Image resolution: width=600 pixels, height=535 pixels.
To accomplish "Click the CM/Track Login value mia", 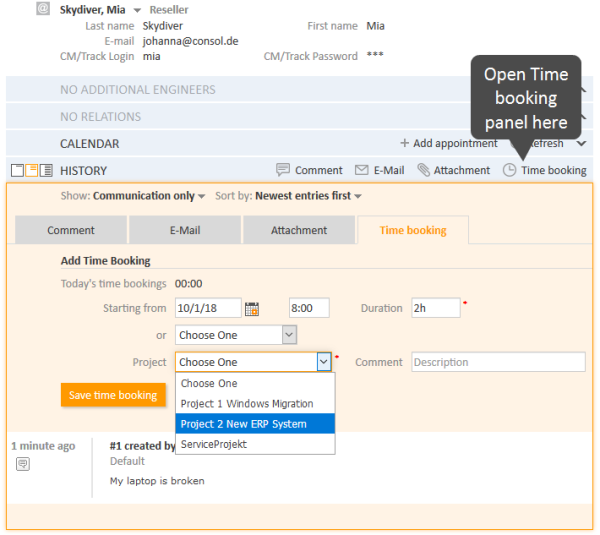I will [152, 57].
